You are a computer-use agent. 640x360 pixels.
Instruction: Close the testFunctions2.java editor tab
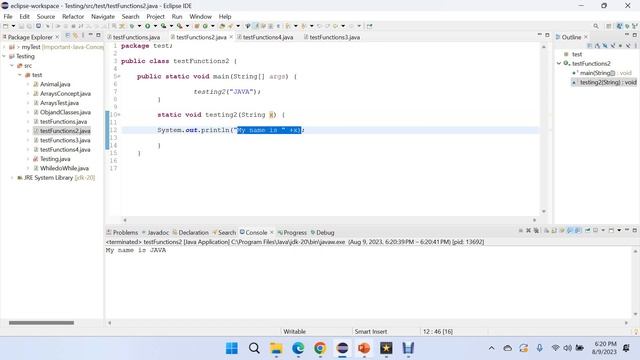(231, 37)
